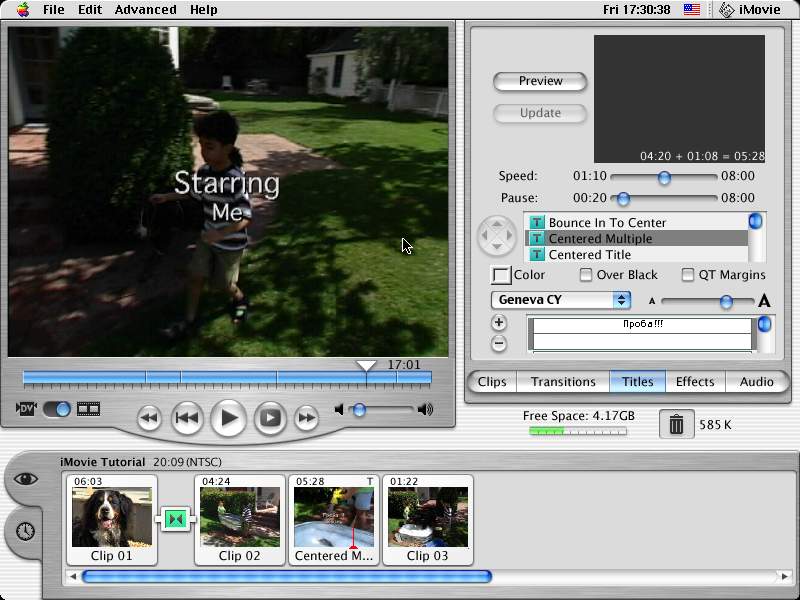This screenshot has width=800, height=600.
Task: Click the DV camera mode icon
Action: coord(26,409)
